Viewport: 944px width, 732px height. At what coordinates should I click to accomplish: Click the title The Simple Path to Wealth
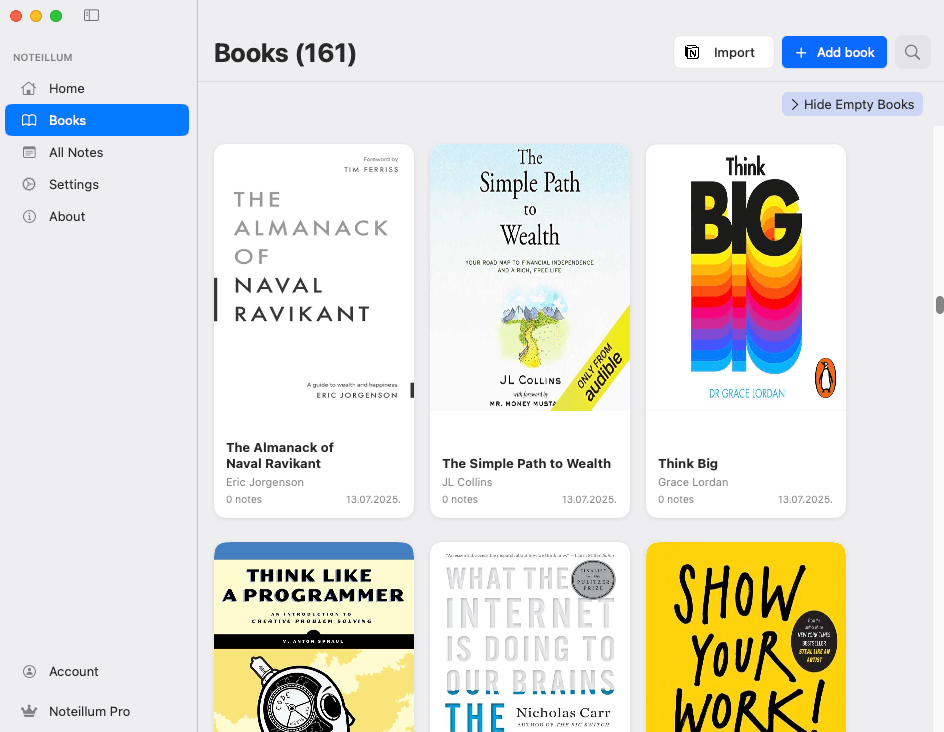(x=526, y=464)
